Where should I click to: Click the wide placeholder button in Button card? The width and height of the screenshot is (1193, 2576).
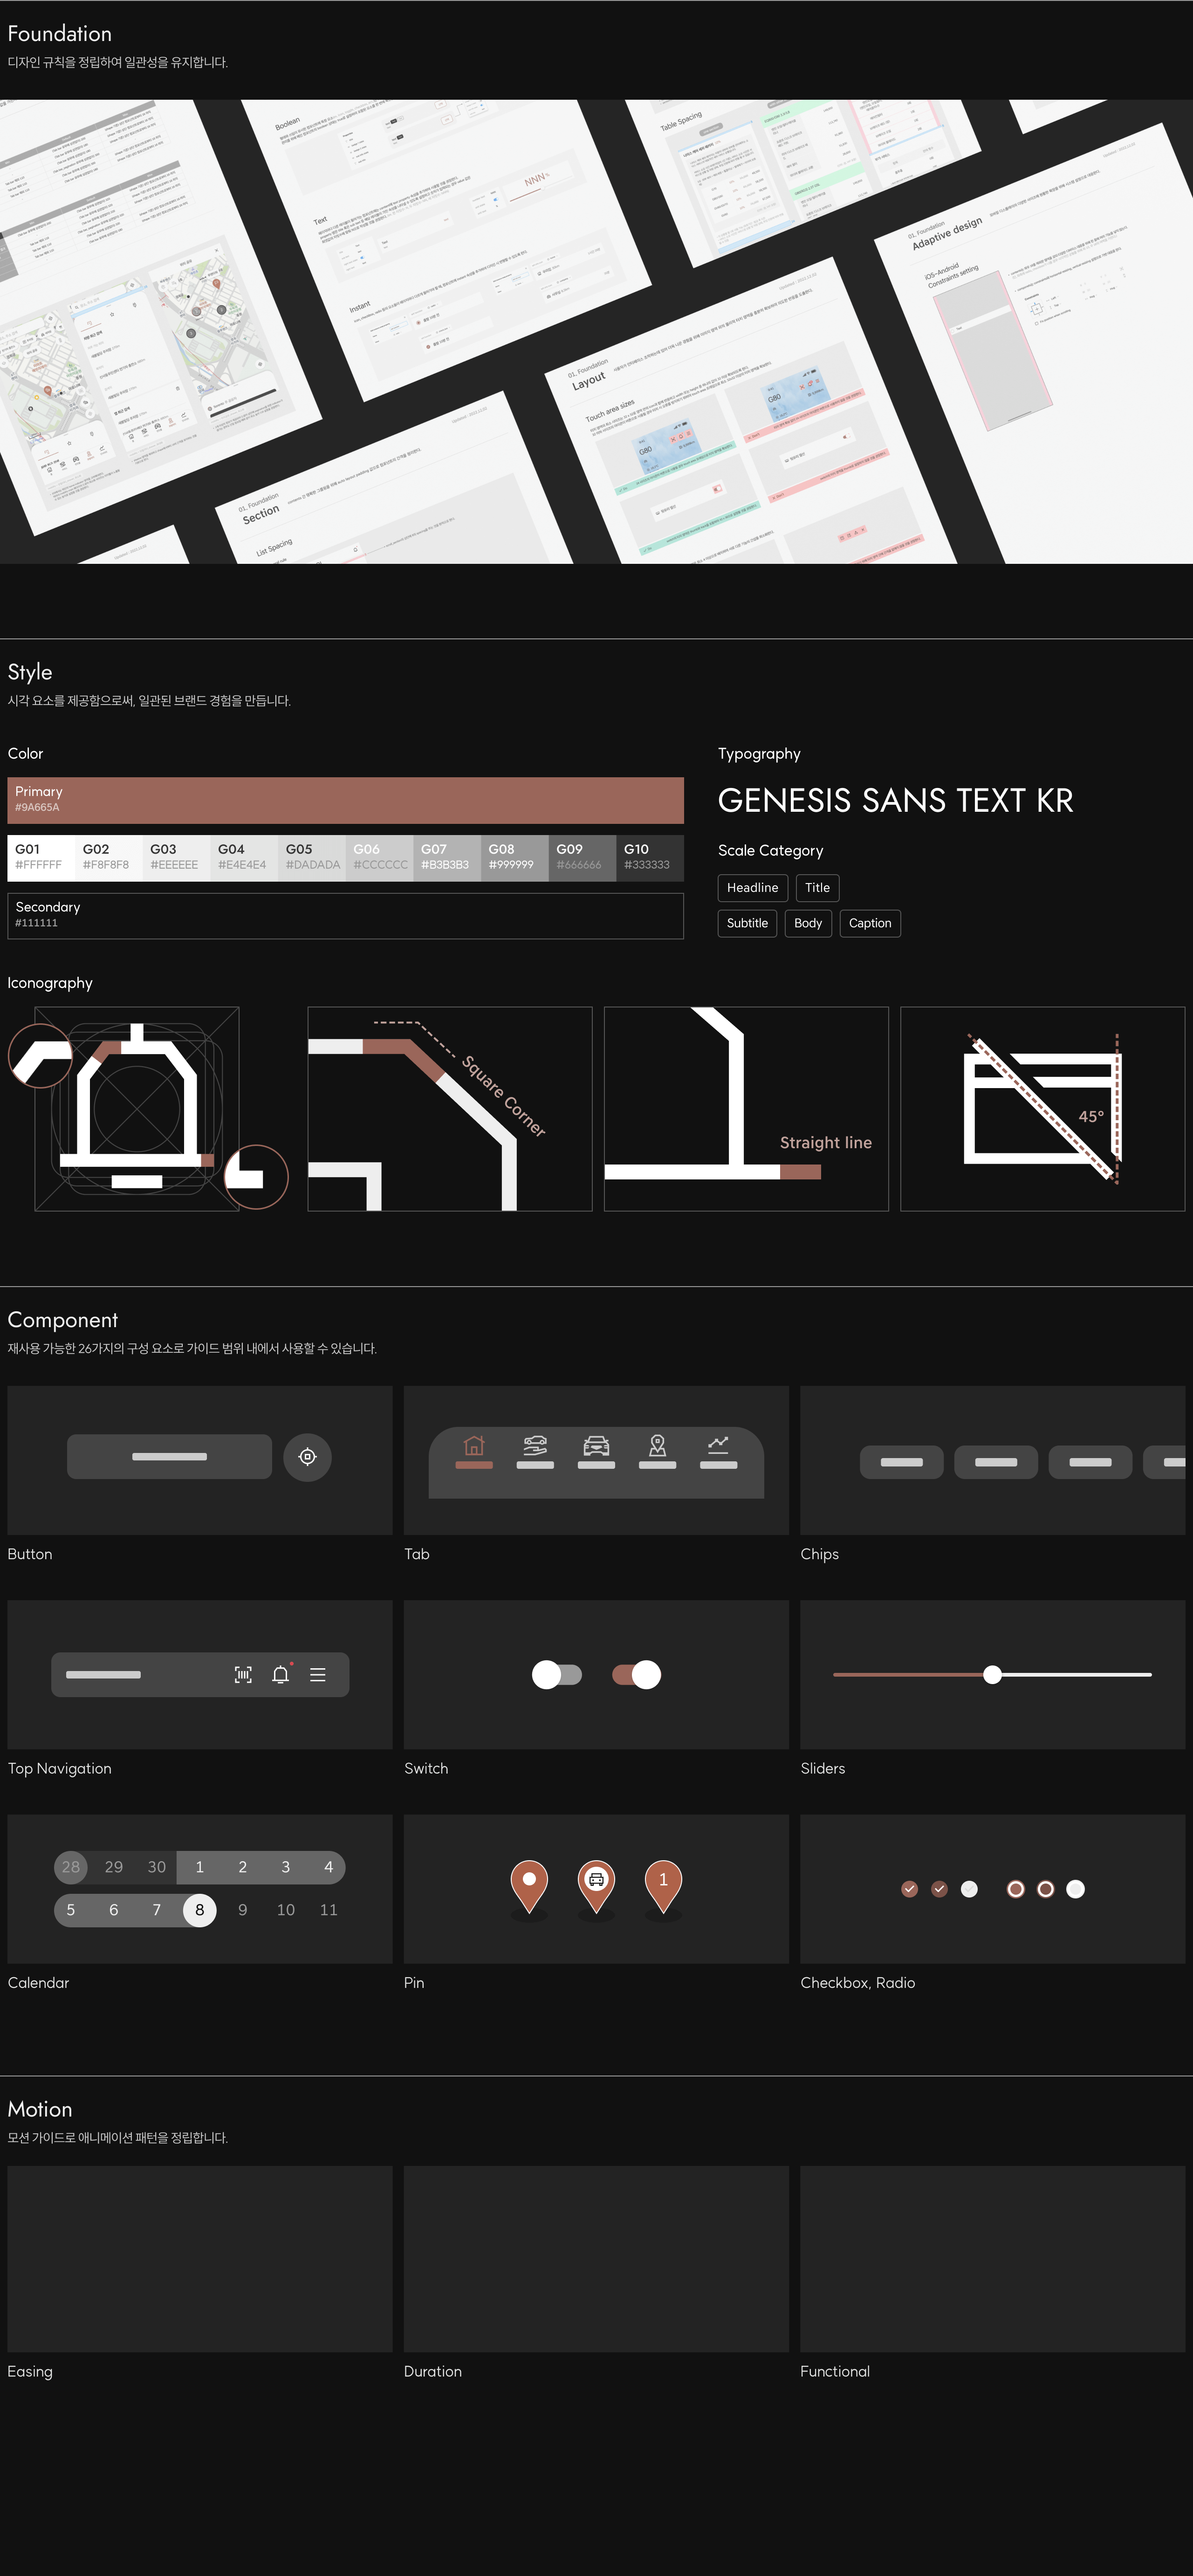pos(169,1457)
